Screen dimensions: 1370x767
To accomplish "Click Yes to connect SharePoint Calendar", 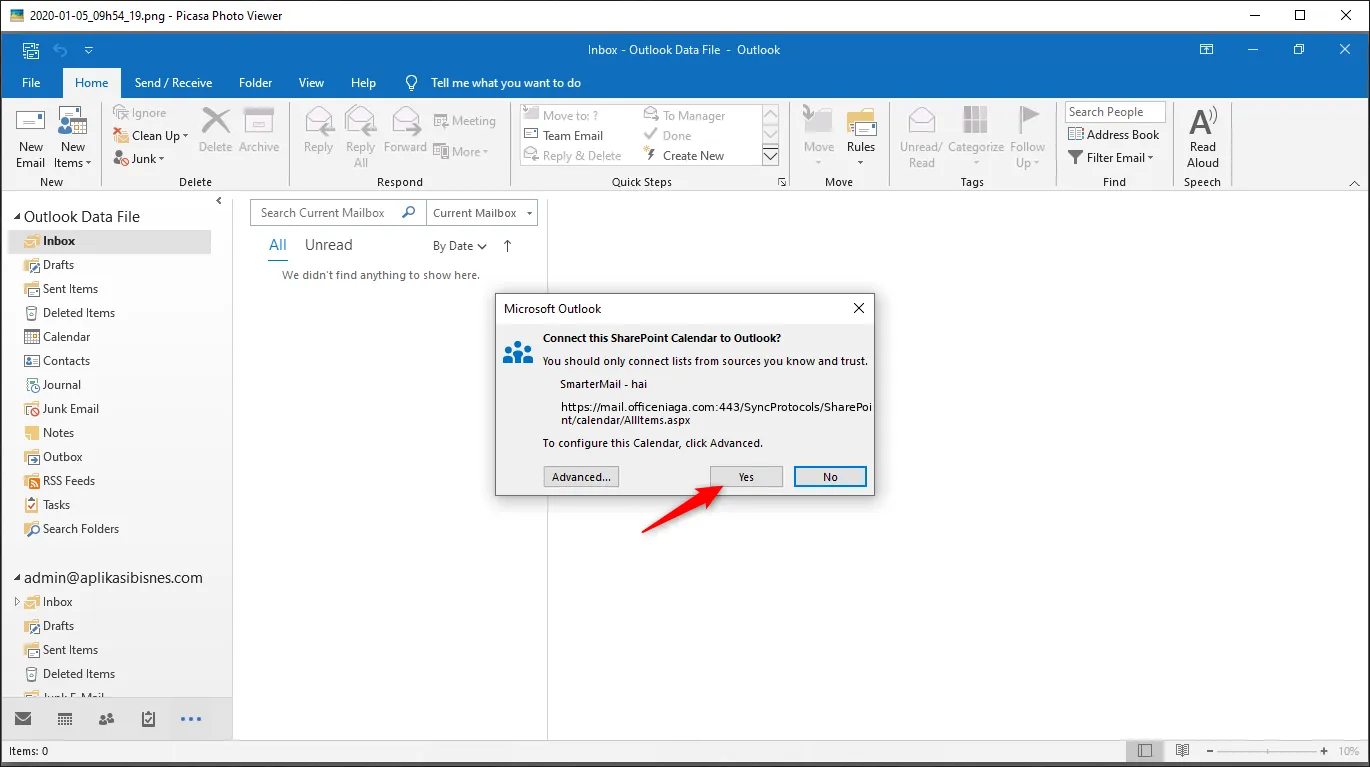I will point(746,477).
